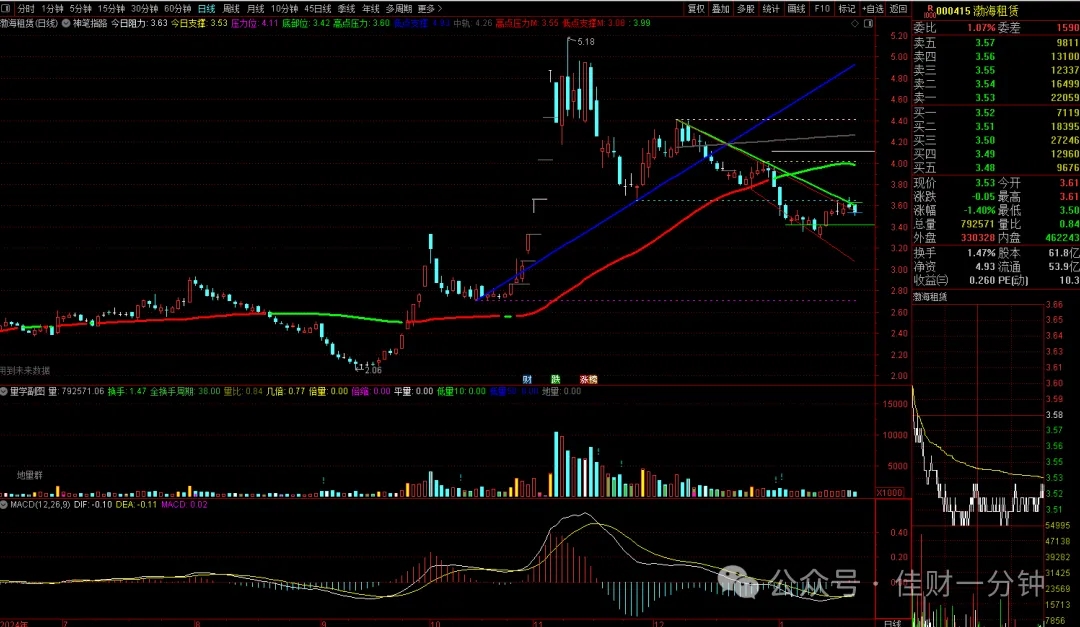Select the 10分钟 period
1080x627 pixels.
tap(284, 9)
